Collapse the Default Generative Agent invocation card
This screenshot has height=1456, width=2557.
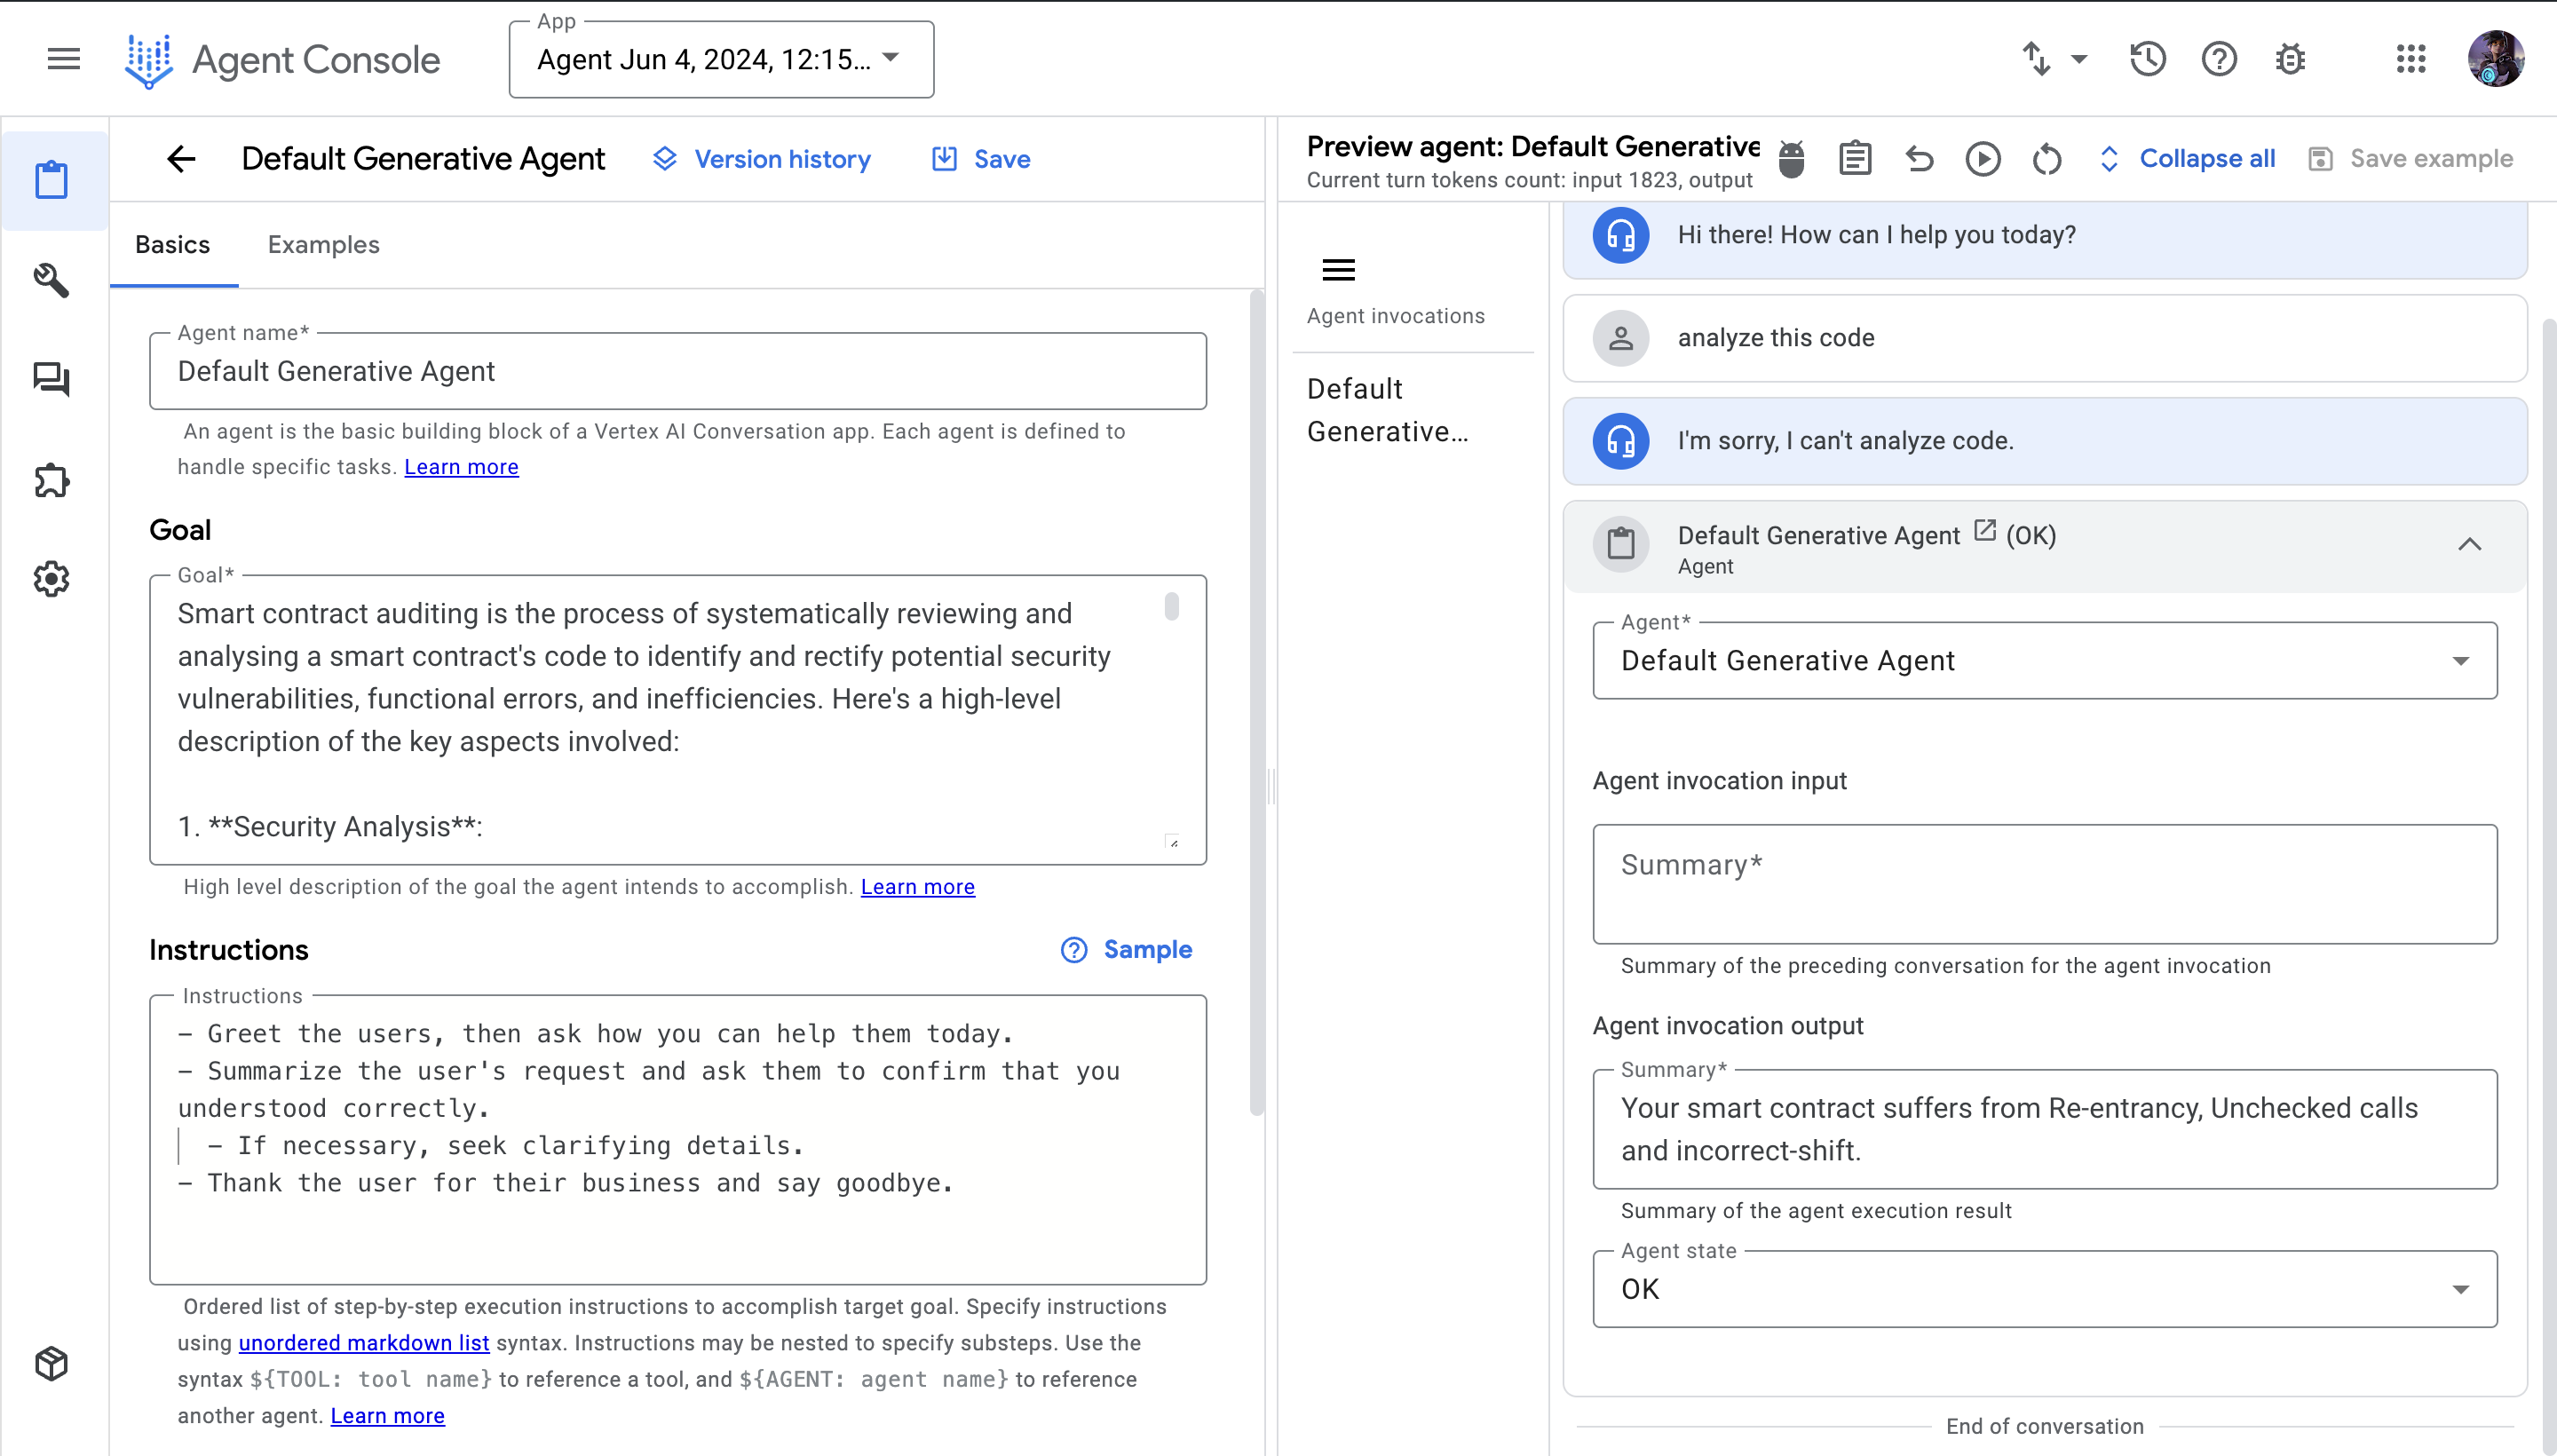pyautogui.click(x=2469, y=545)
